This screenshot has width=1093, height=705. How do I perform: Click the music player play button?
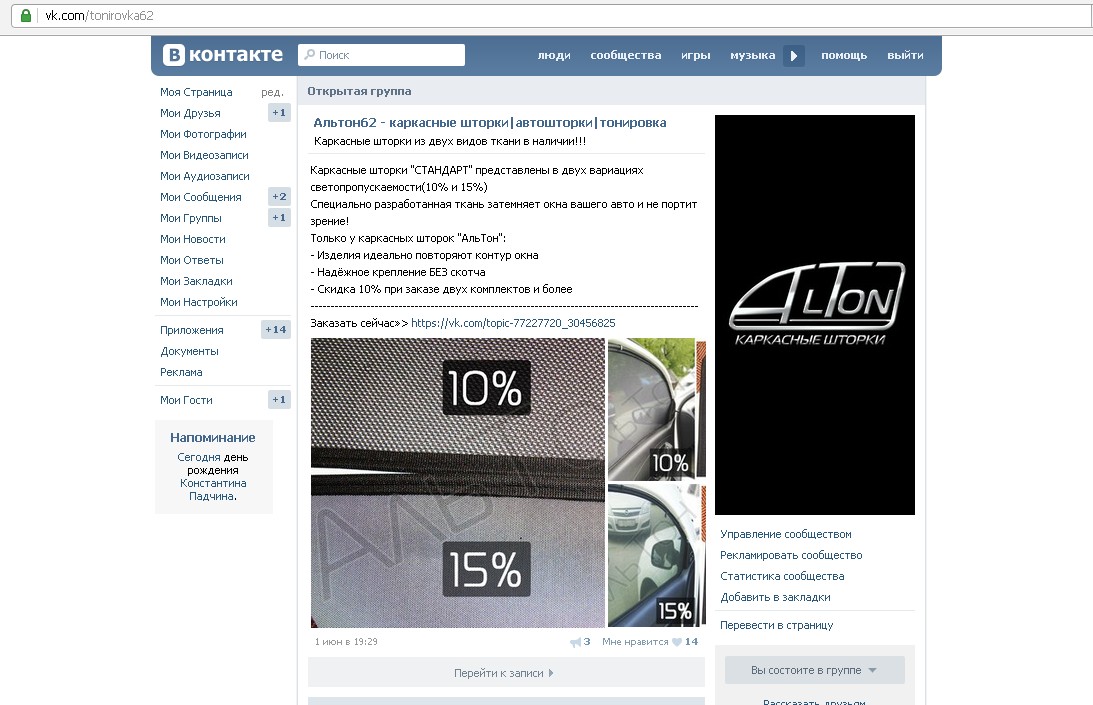click(x=793, y=55)
